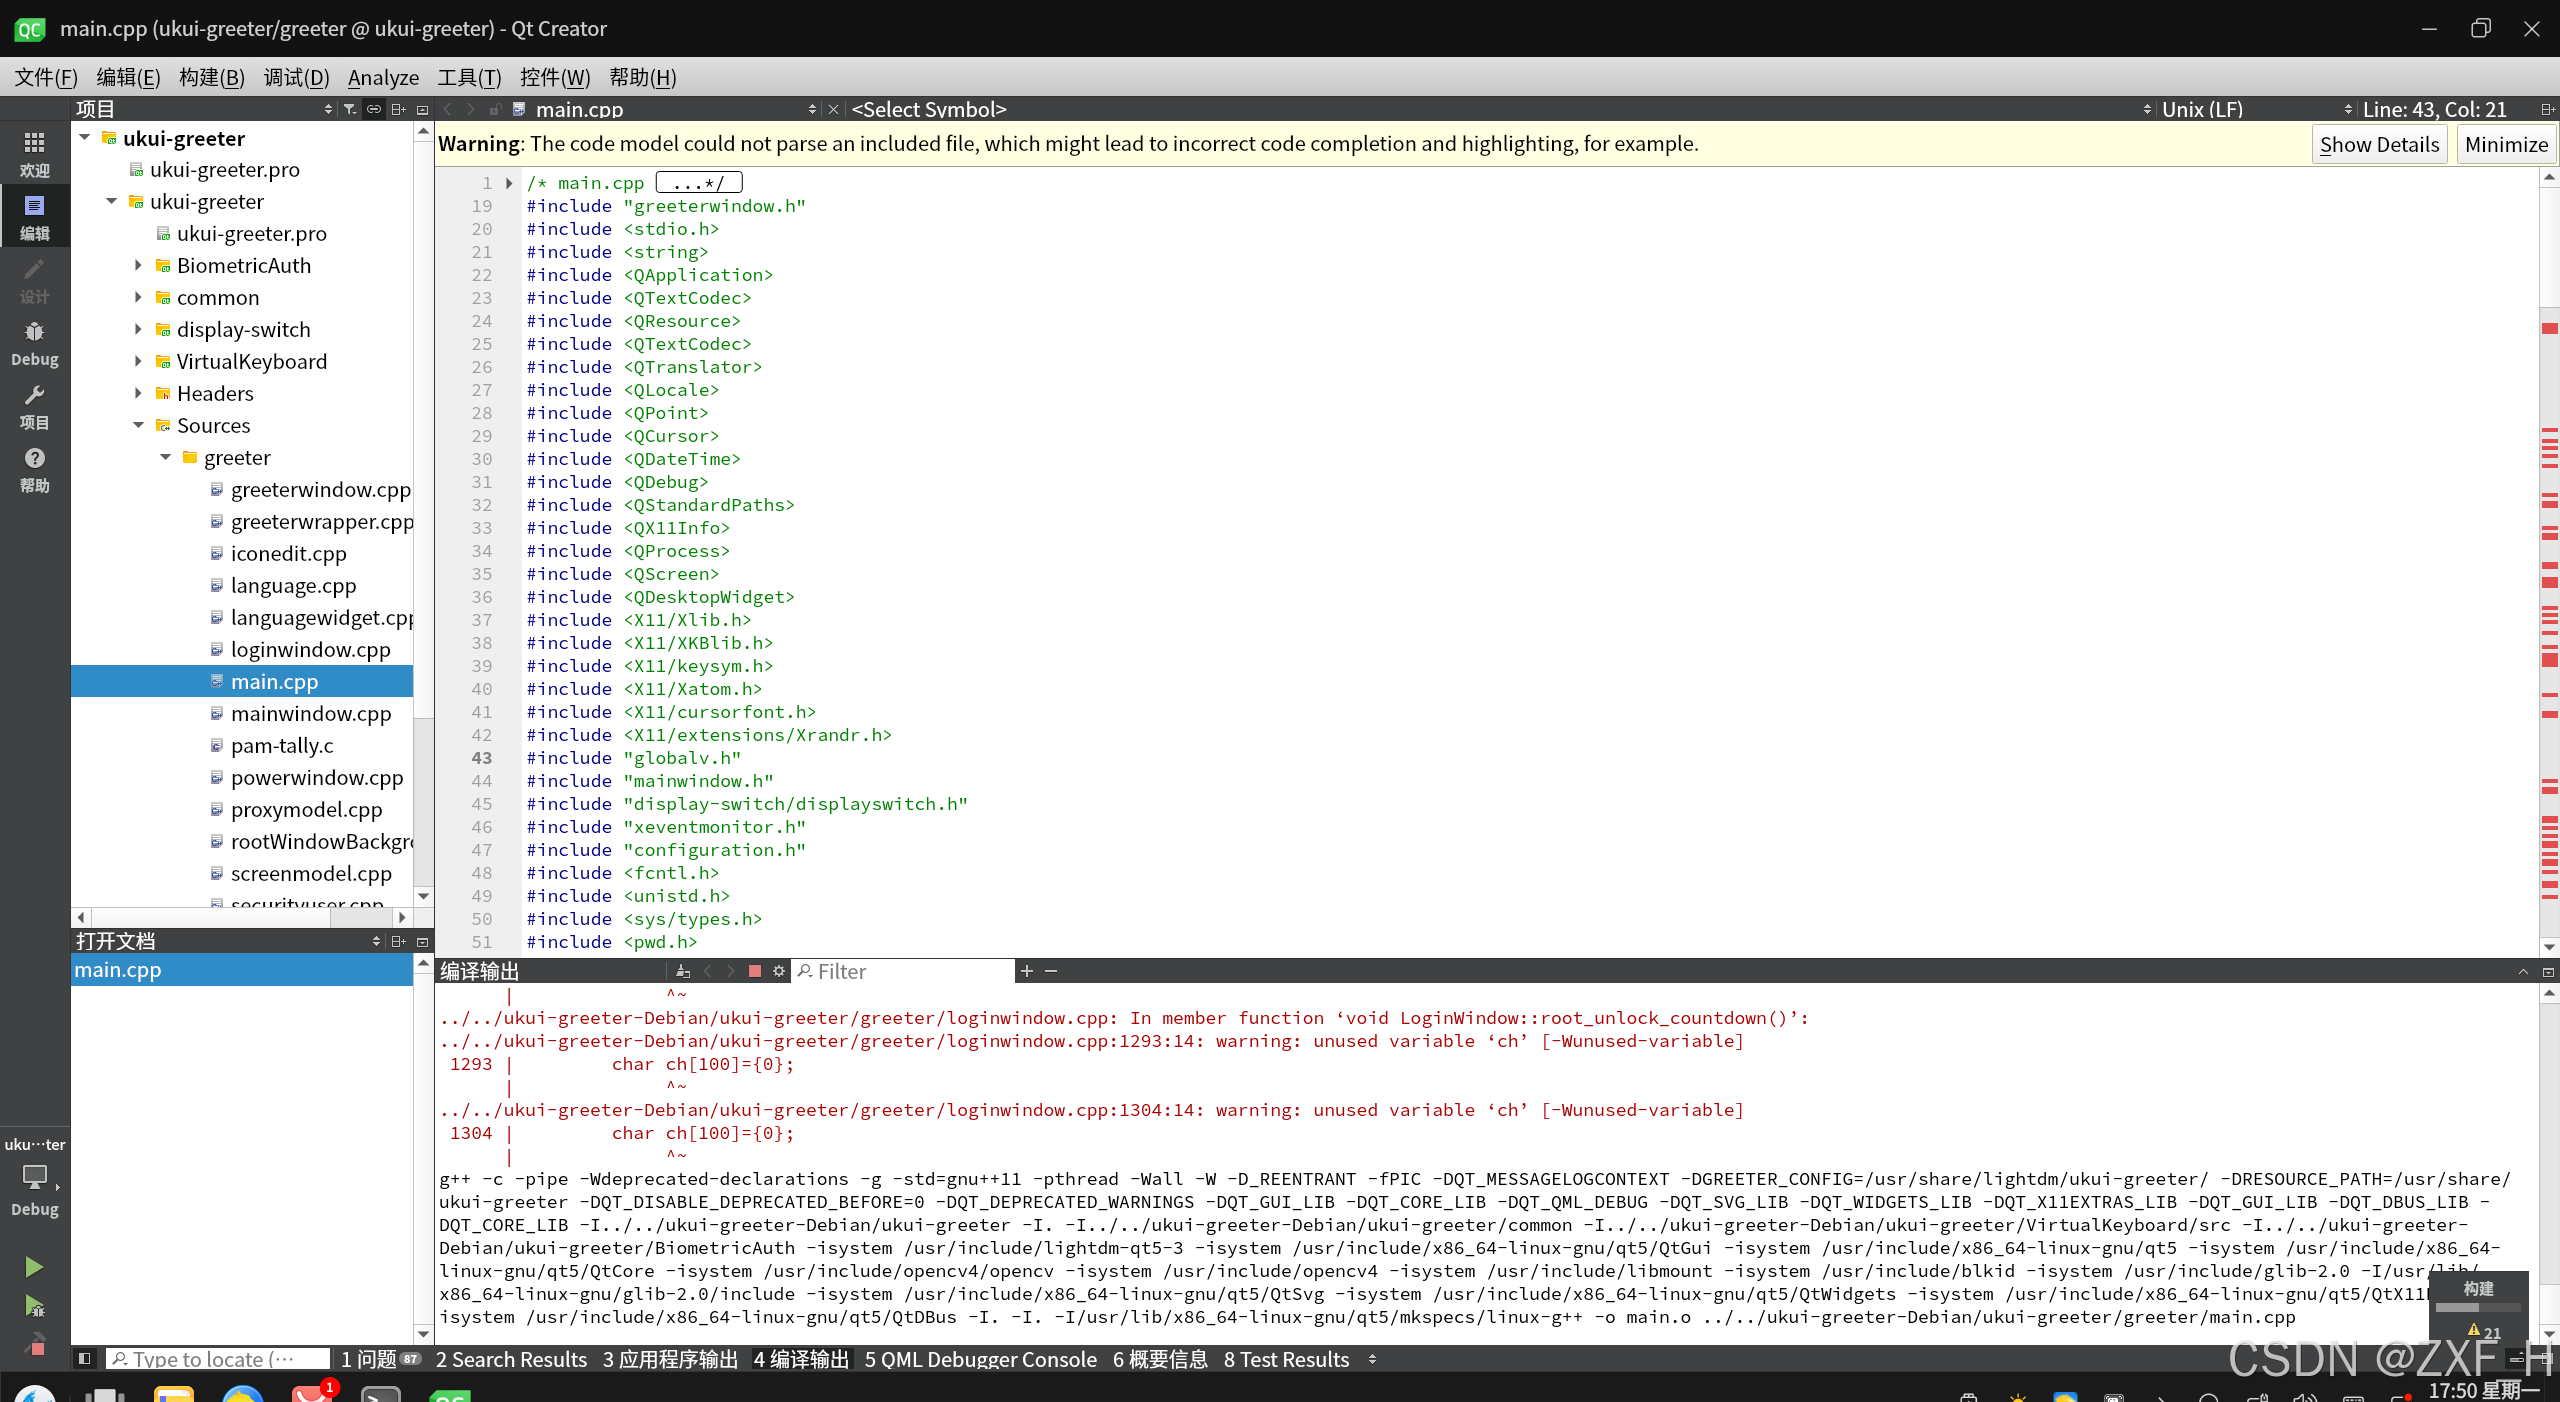Click the Minimize warning button
This screenshot has width=2560, height=1402.
[2506, 144]
